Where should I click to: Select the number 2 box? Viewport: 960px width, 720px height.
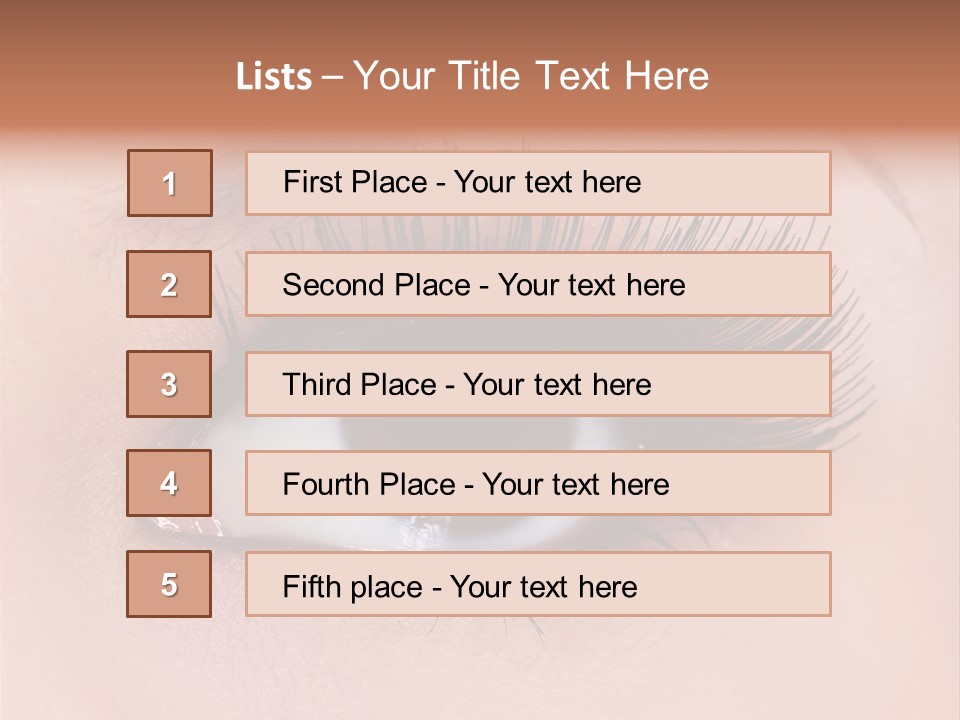click(x=169, y=284)
